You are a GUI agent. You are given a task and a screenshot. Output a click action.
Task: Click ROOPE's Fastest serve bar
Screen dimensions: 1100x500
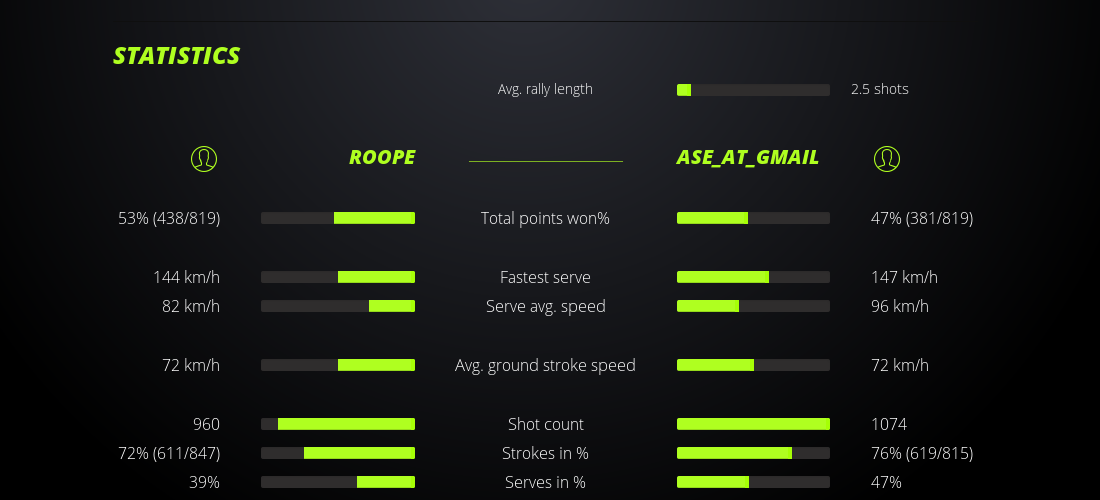pos(338,277)
